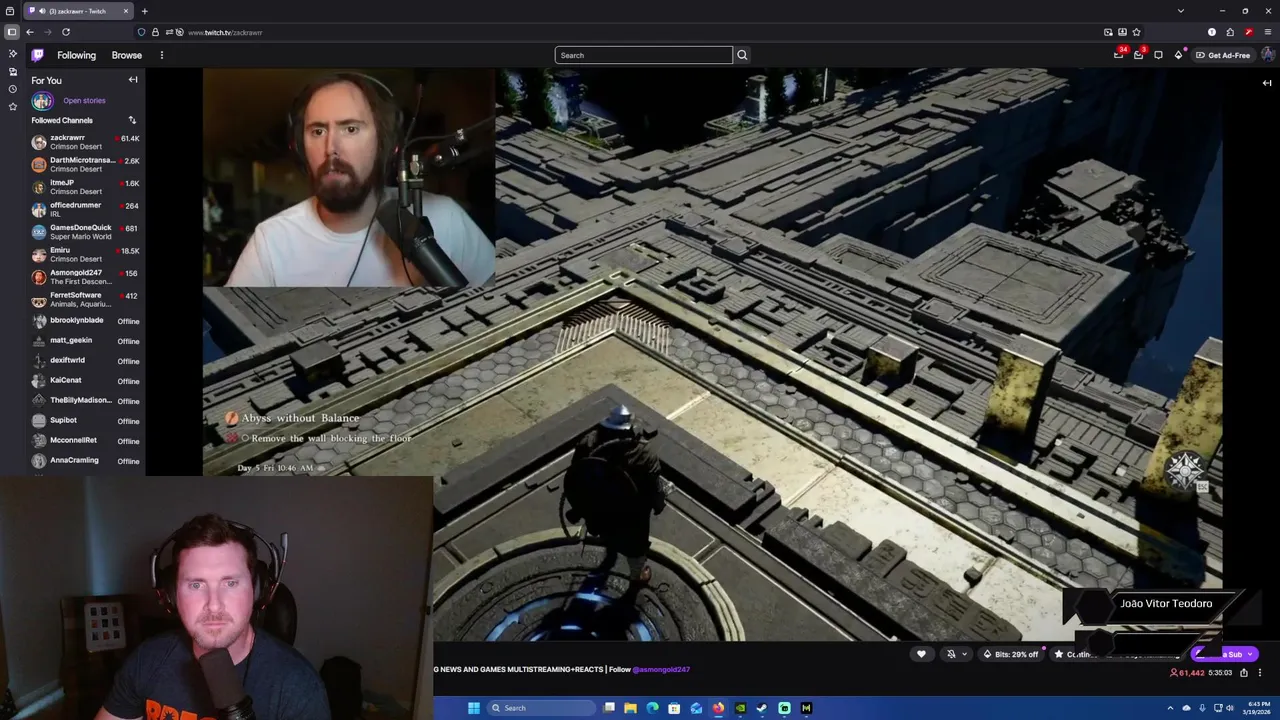Open tracking protection shield icon
Image resolution: width=1280 pixels, height=720 pixels.
[141, 32]
